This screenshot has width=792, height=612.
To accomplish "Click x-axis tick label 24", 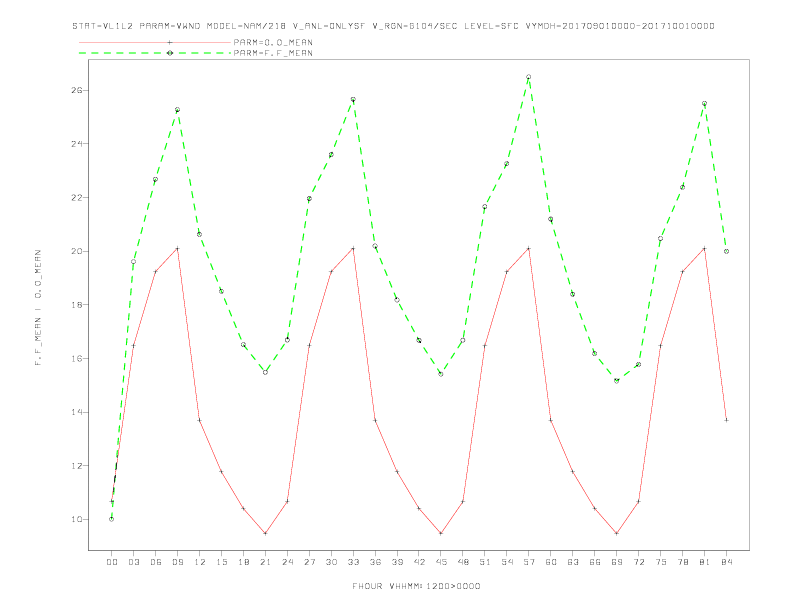I will tap(287, 562).
